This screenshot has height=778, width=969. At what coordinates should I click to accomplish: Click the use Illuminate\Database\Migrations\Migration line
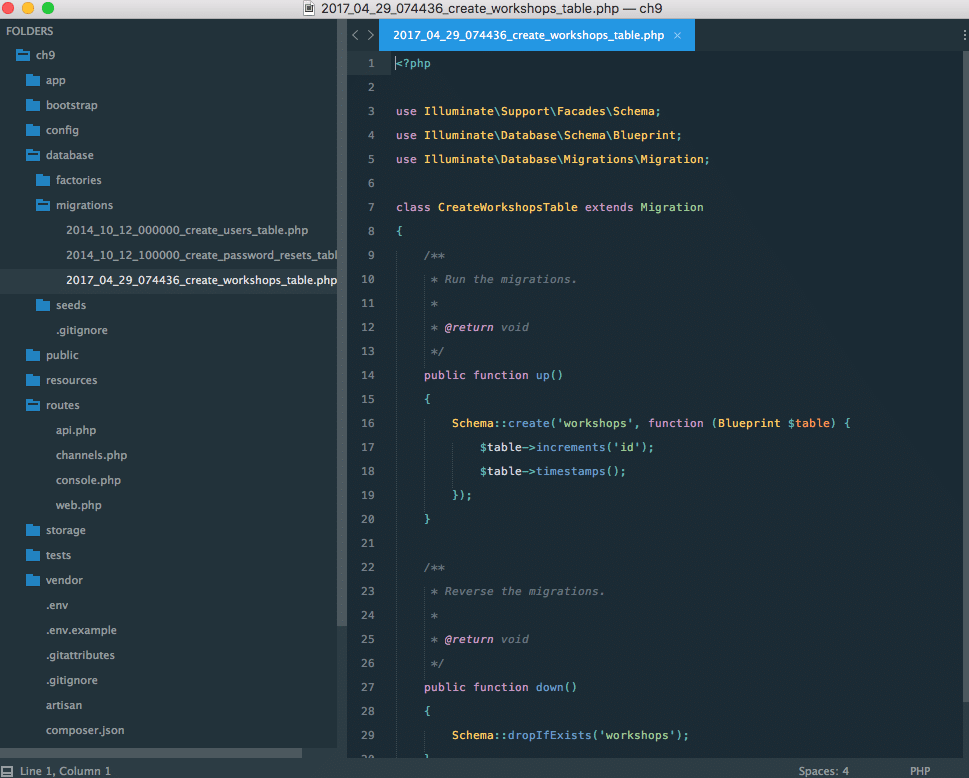[x=552, y=159]
